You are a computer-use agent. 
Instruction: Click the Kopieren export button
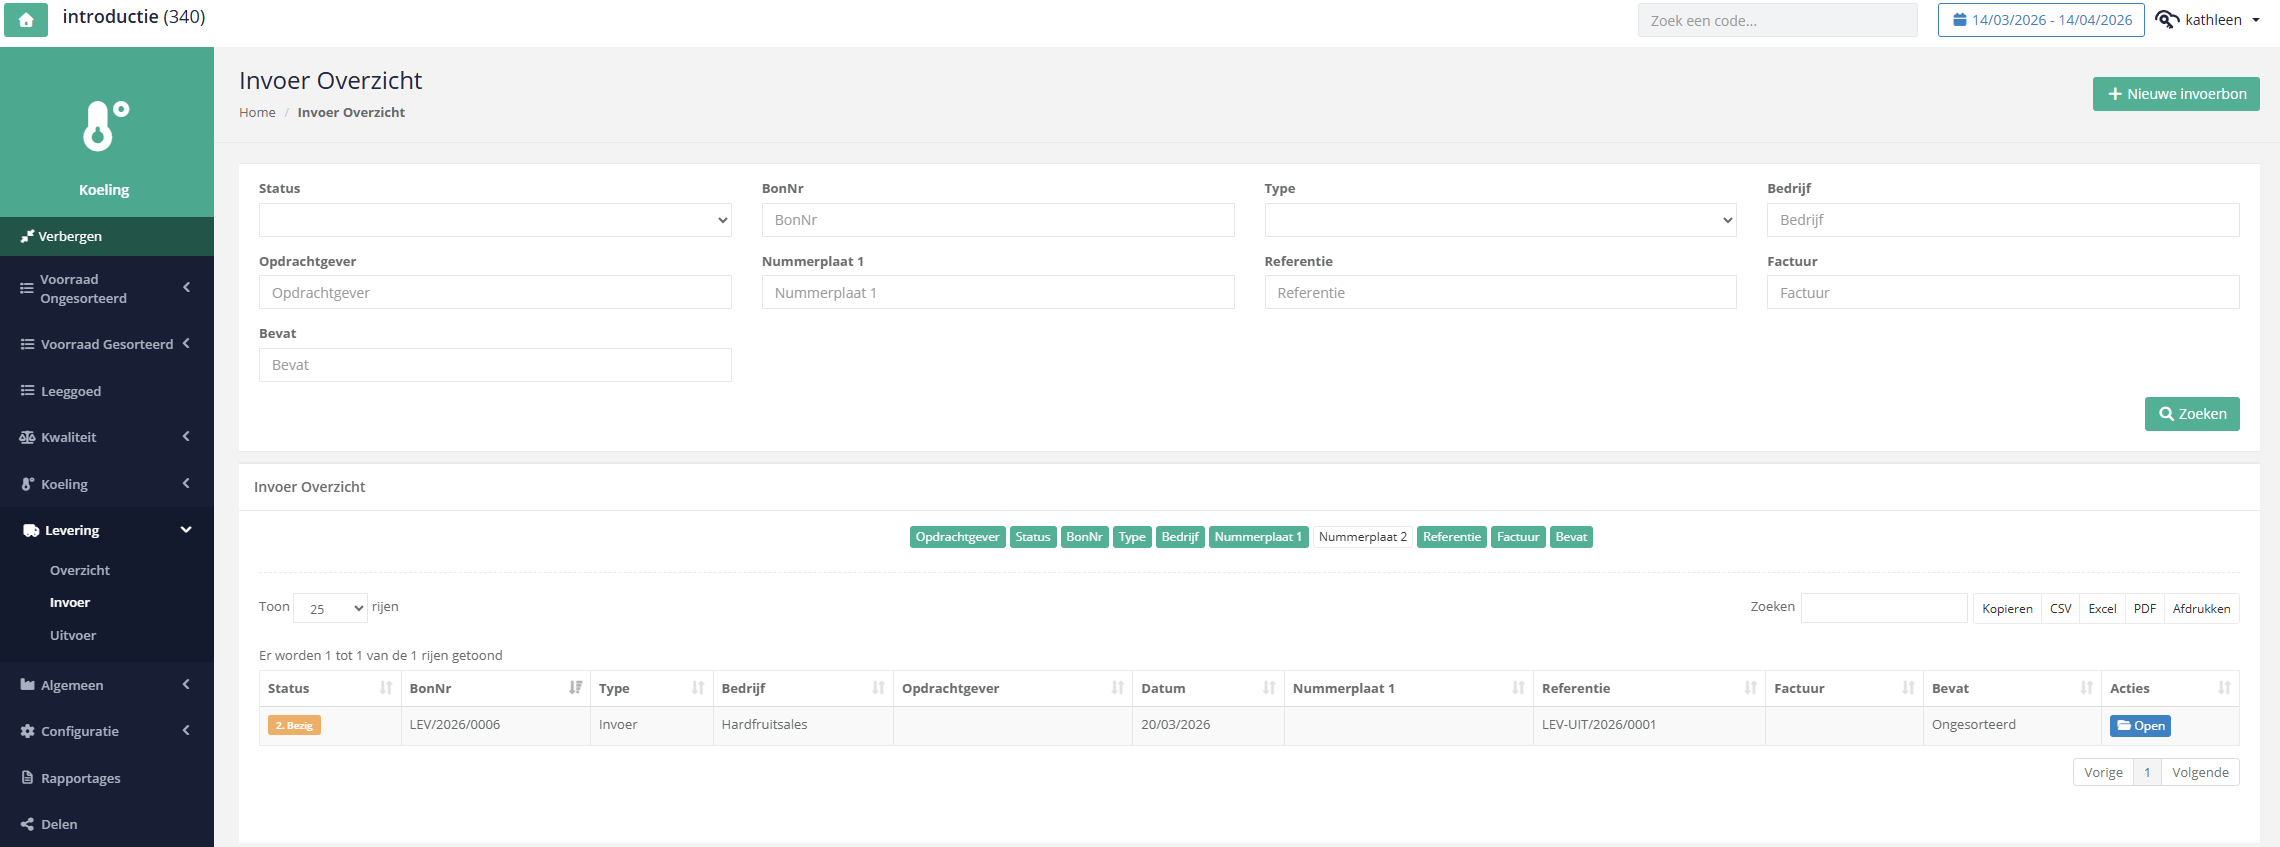[x=2007, y=608]
